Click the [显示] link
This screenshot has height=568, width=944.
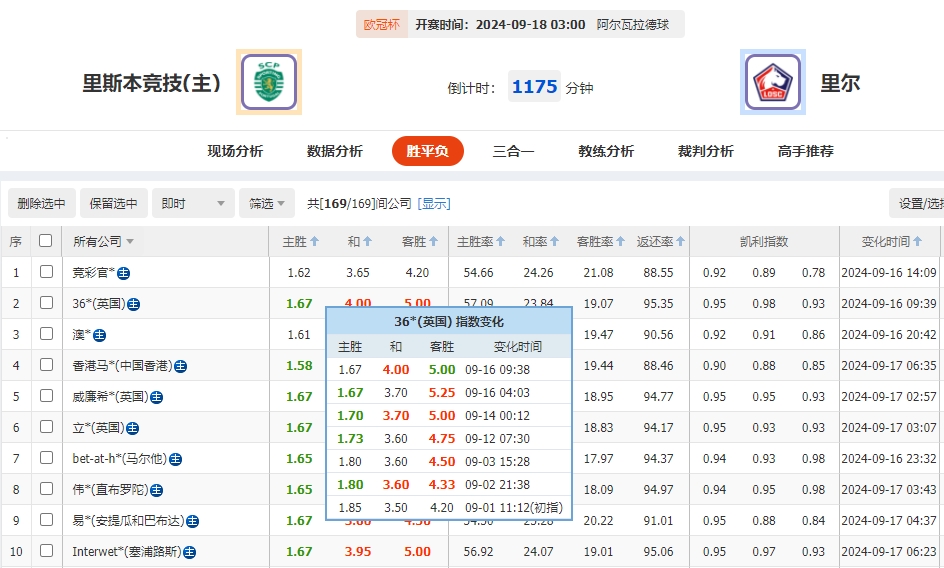[434, 203]
